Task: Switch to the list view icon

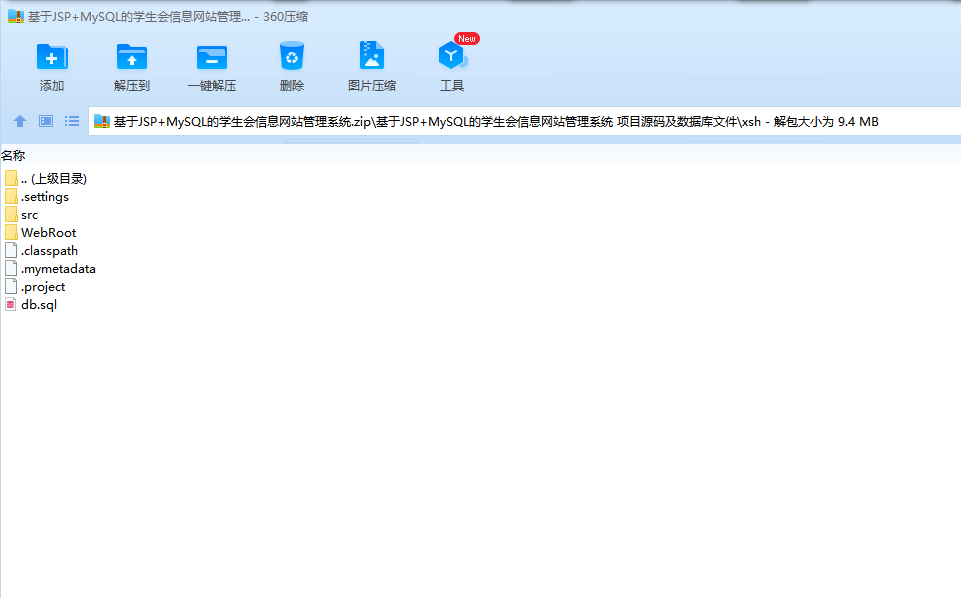Action: tap(72, 121)
